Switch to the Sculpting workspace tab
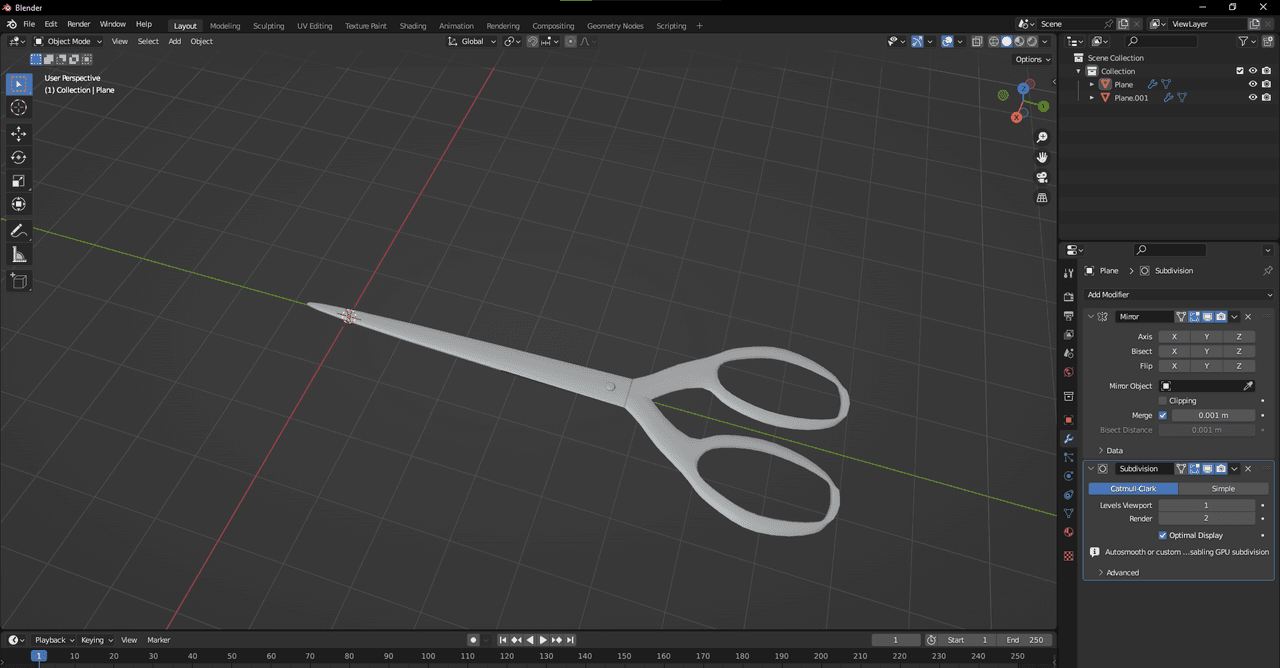The width and height of the screenshot is (1280, 668). 268,26
